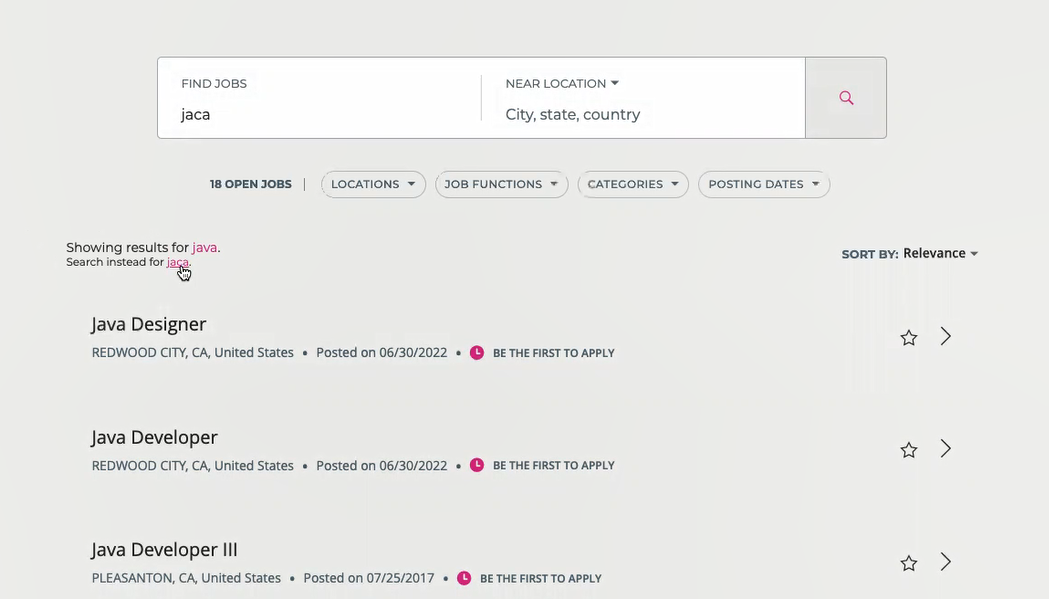Save Java Developer III with the star
This screenshot has height=599, width=1049.
tap(908, 563)
